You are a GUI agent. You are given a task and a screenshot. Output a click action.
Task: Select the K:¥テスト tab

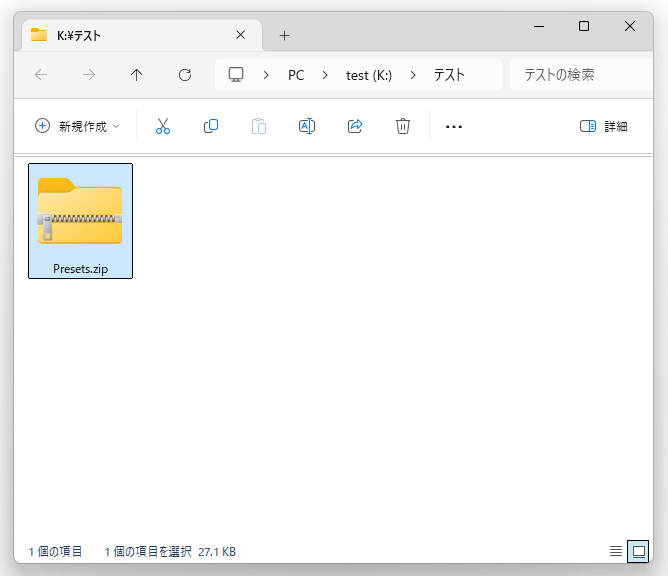pyautogui.click(x=142, y=35)
